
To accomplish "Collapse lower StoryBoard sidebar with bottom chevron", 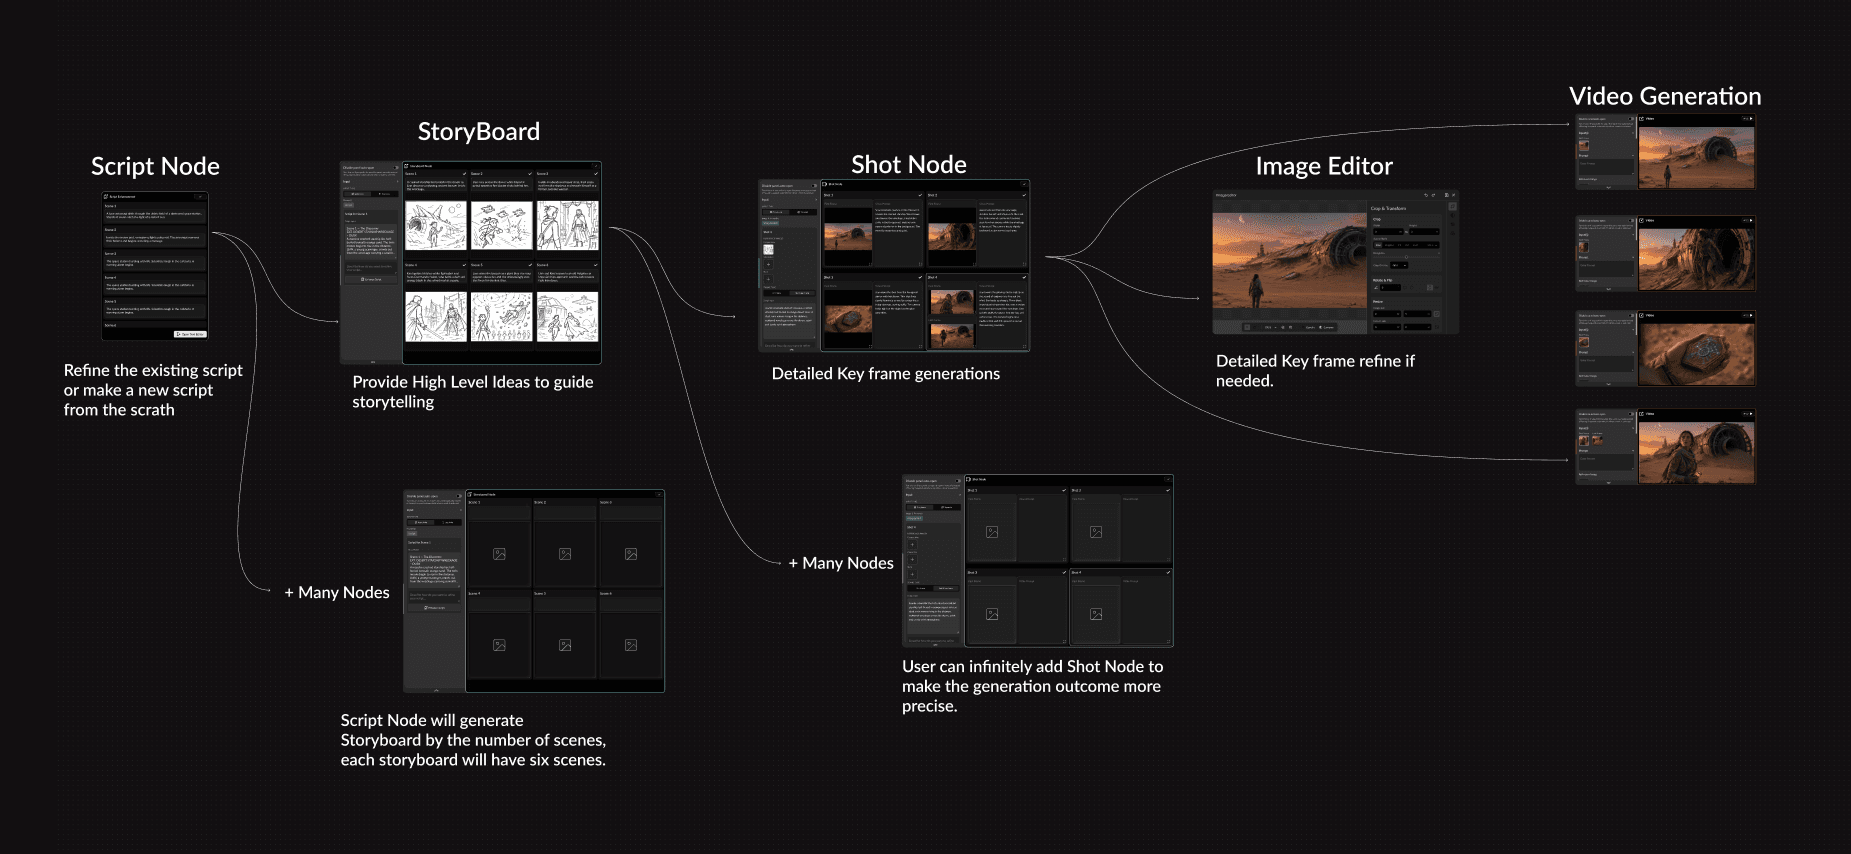I will tap(436, 690).
